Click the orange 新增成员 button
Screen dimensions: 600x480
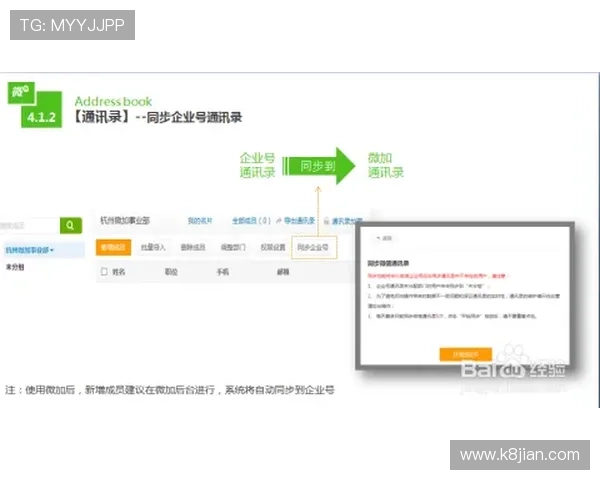[113, 247]
